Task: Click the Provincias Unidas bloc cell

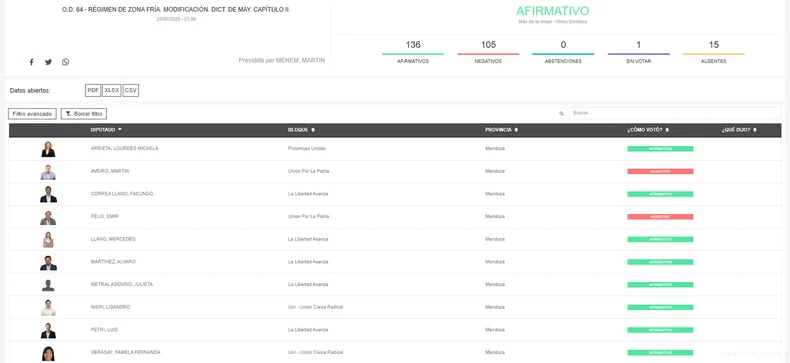Action: point(307,149)
